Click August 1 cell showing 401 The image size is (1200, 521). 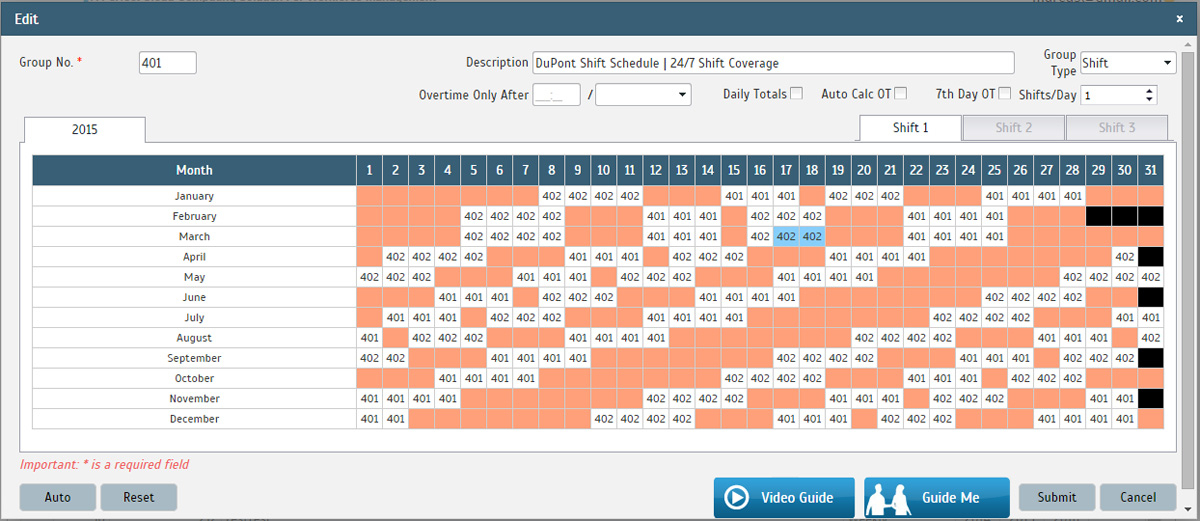[x=370, y=338]
